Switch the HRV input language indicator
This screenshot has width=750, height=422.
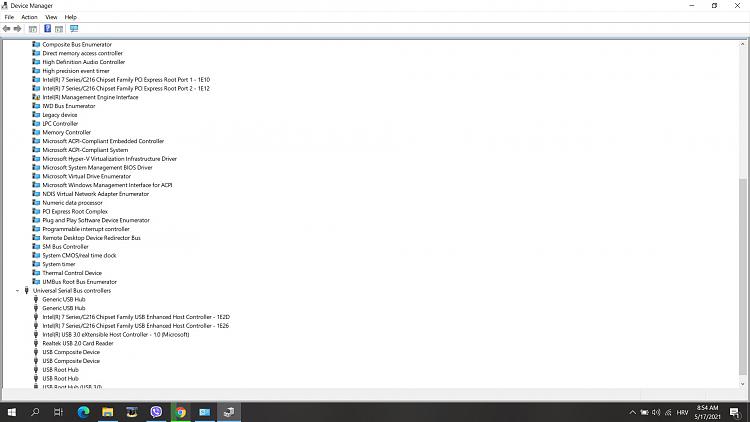click(682, 412)
